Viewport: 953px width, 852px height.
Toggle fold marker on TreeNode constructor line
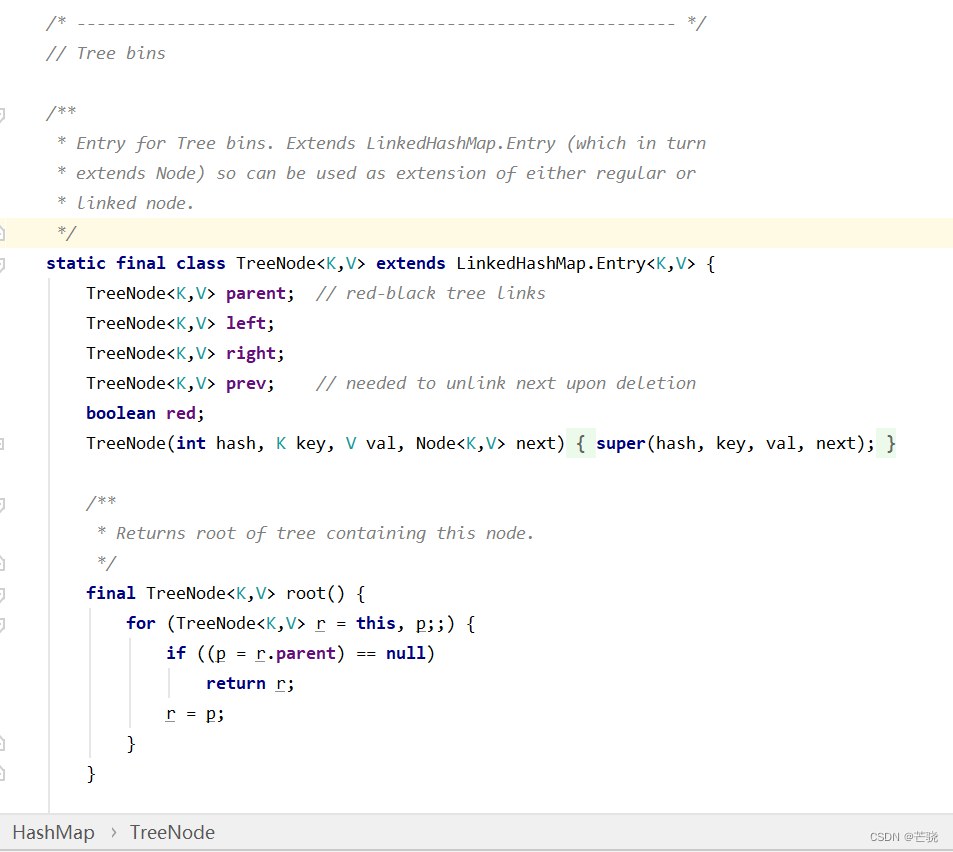point(2,444)
